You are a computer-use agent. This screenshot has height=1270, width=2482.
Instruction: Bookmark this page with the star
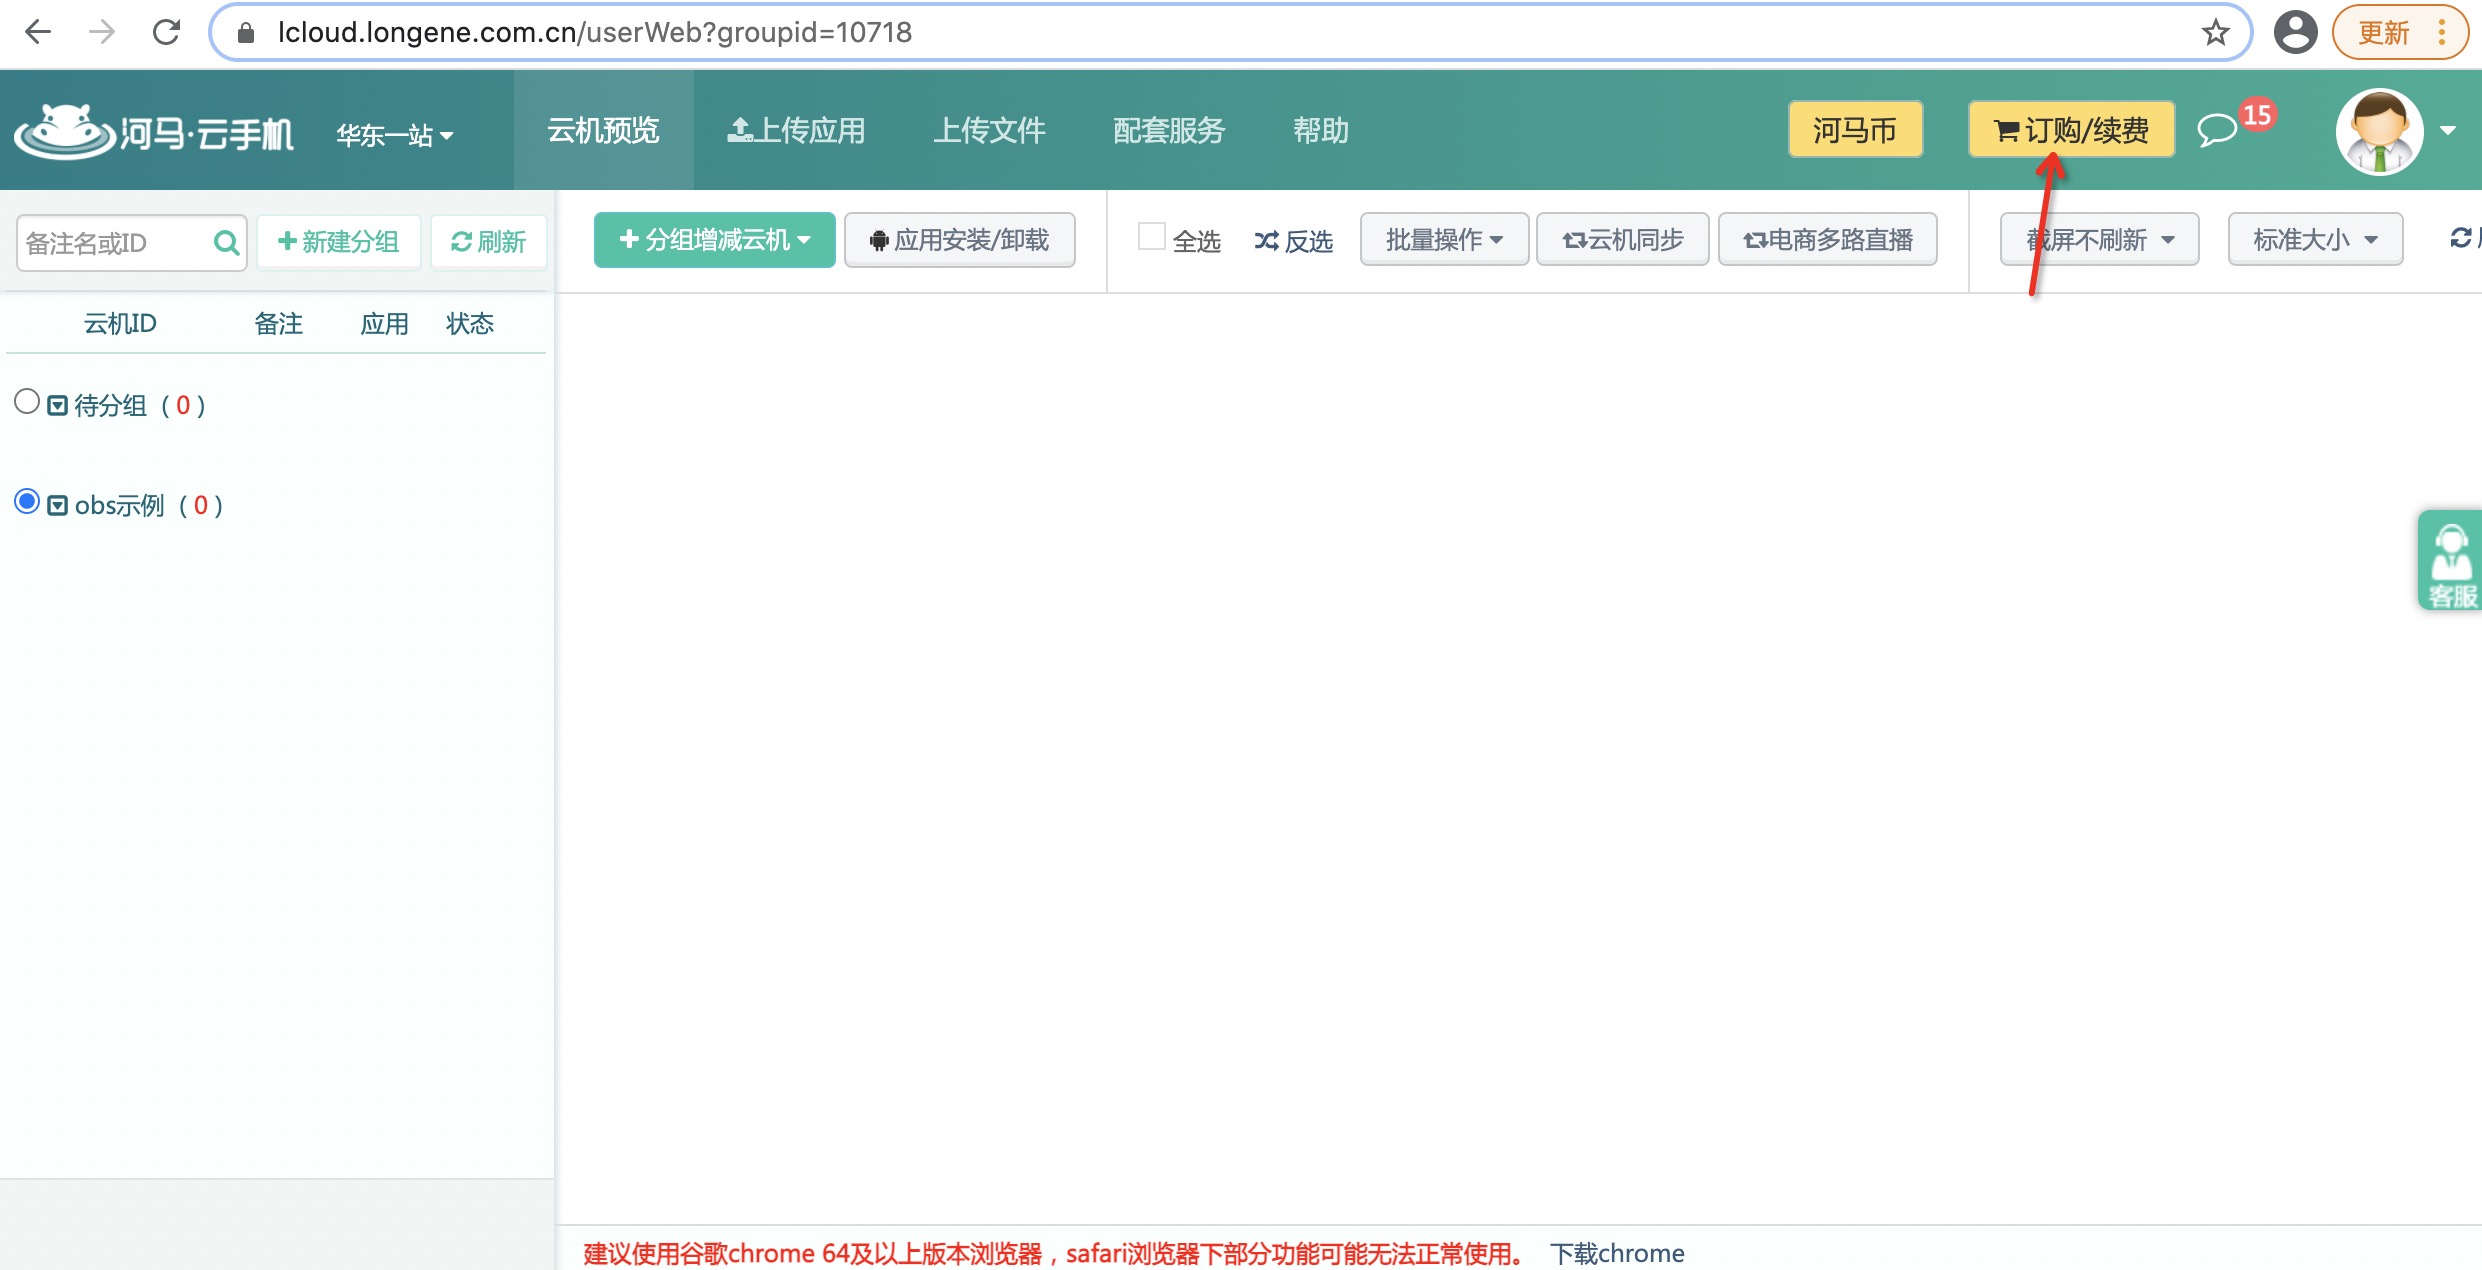pos(2216,32)
